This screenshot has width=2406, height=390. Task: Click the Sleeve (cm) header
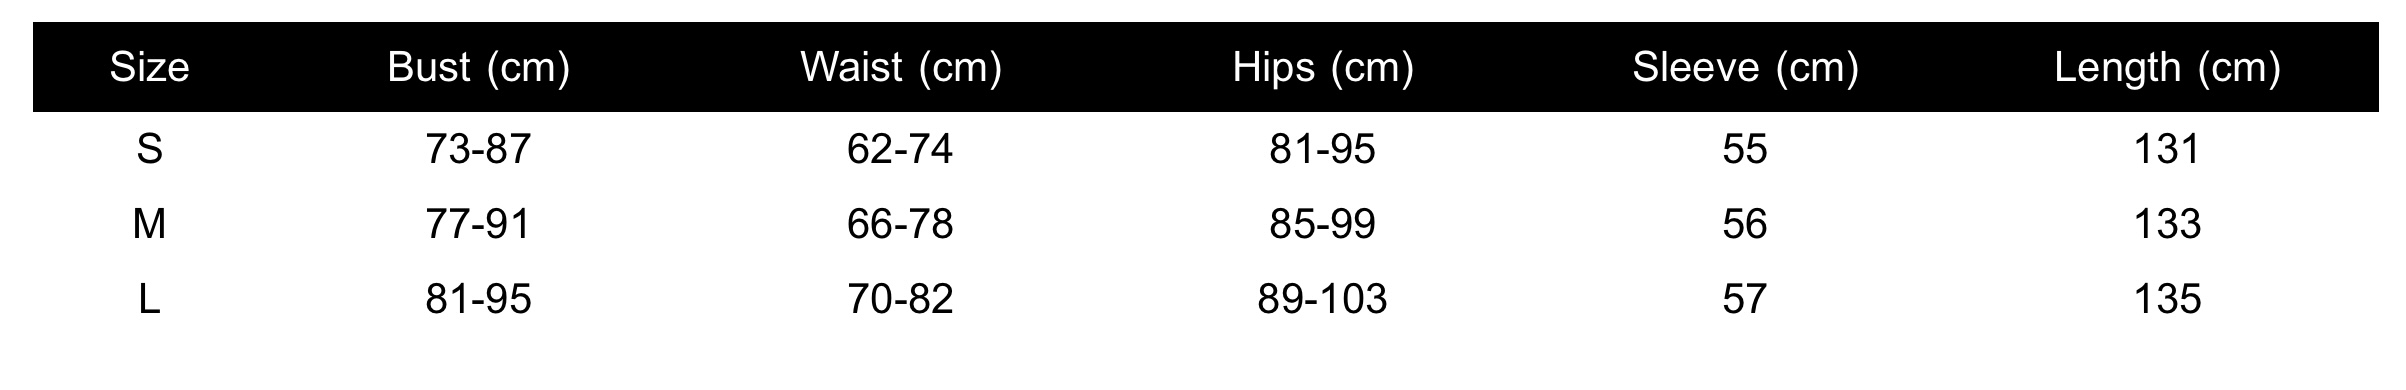pyautogui.click(x=1745, y=68)
